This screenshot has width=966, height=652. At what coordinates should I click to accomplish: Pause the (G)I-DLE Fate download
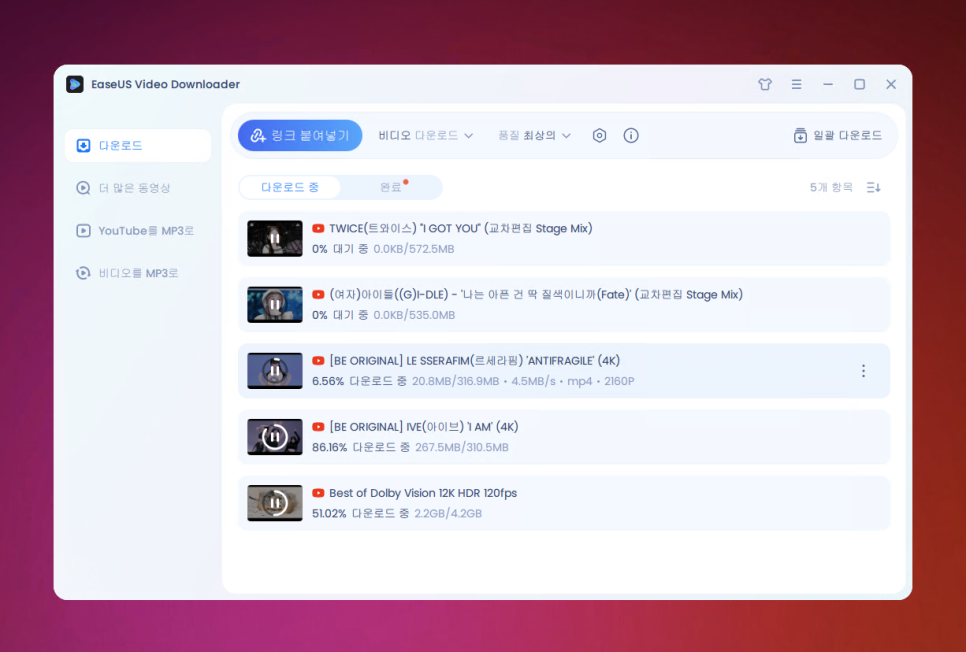click(x=275, y=304)
